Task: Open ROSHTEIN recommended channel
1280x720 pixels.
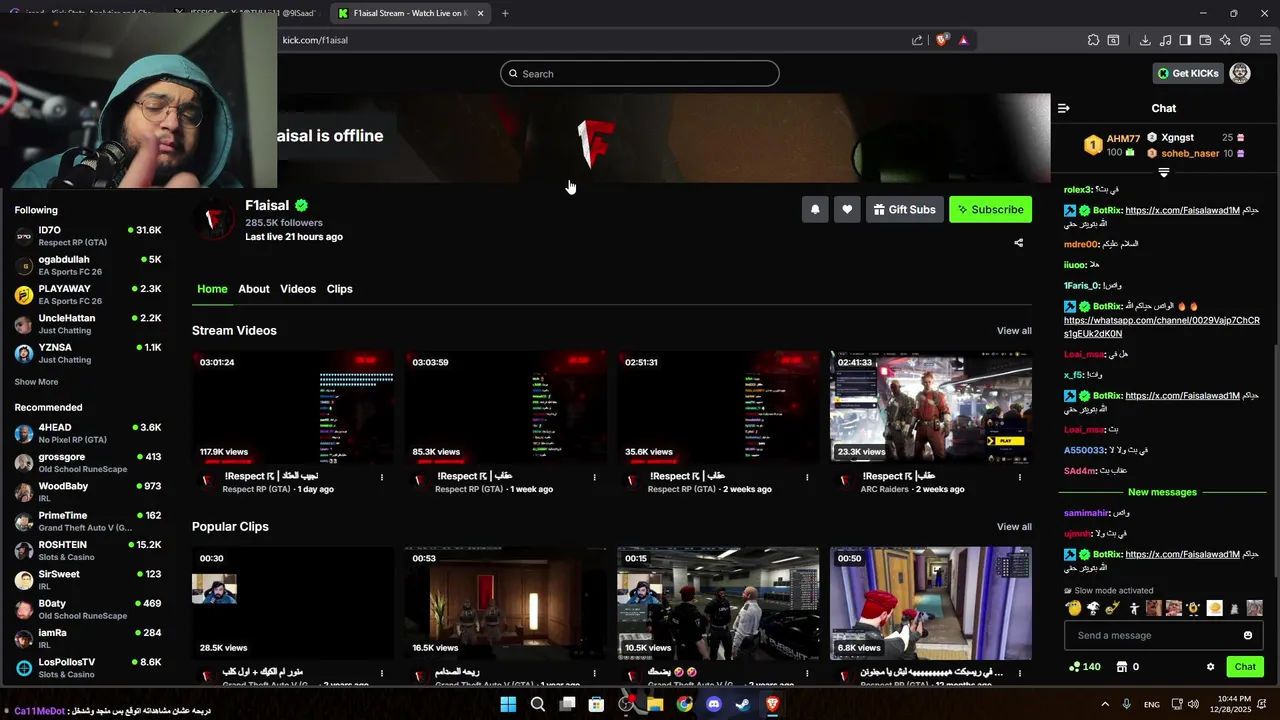Action: tap(88, 550)
